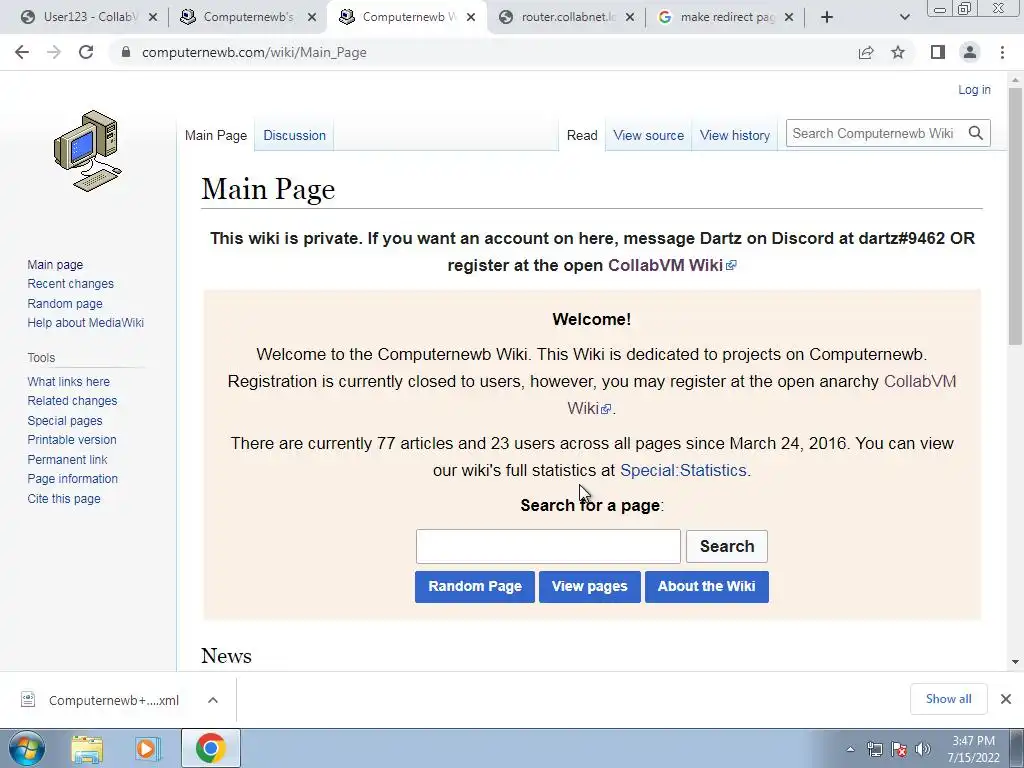The image size is (1024, 768).
Task: Open Special pages link
Action: (x=65, y=421)
